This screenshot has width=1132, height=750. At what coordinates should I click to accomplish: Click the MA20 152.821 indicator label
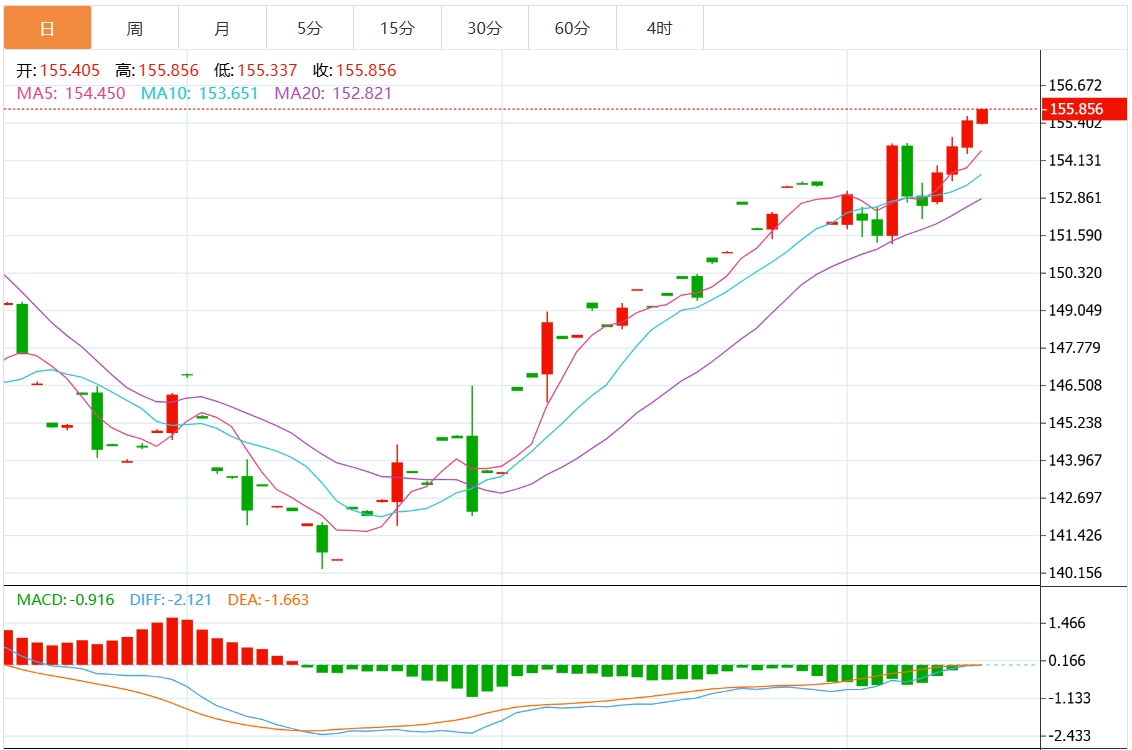point(333,93)
